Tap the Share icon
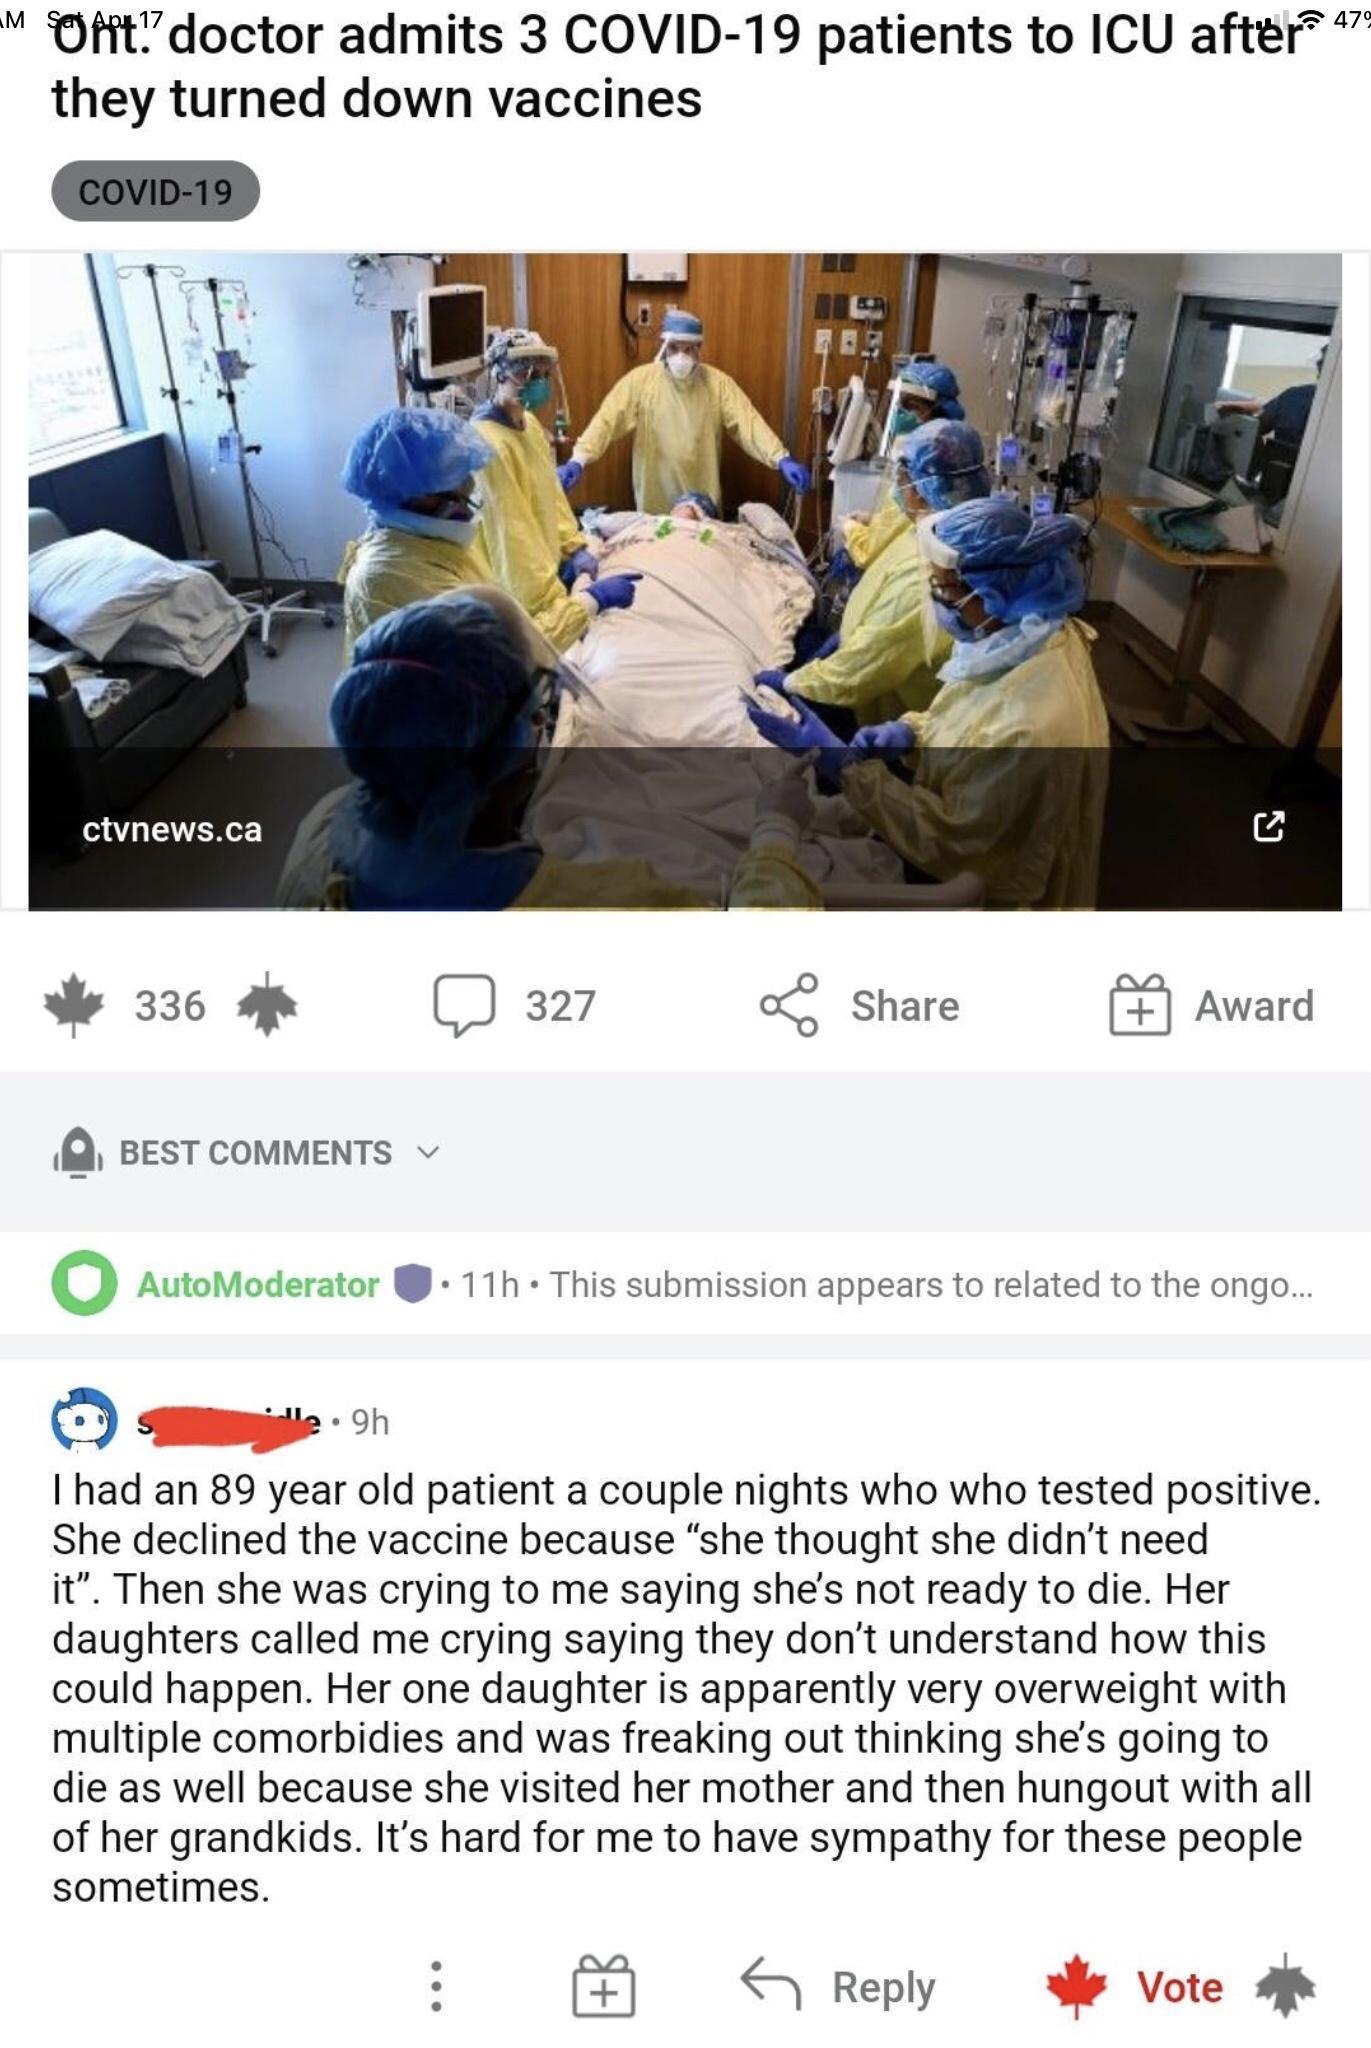The image size is (1371, 2048). 789,1005
